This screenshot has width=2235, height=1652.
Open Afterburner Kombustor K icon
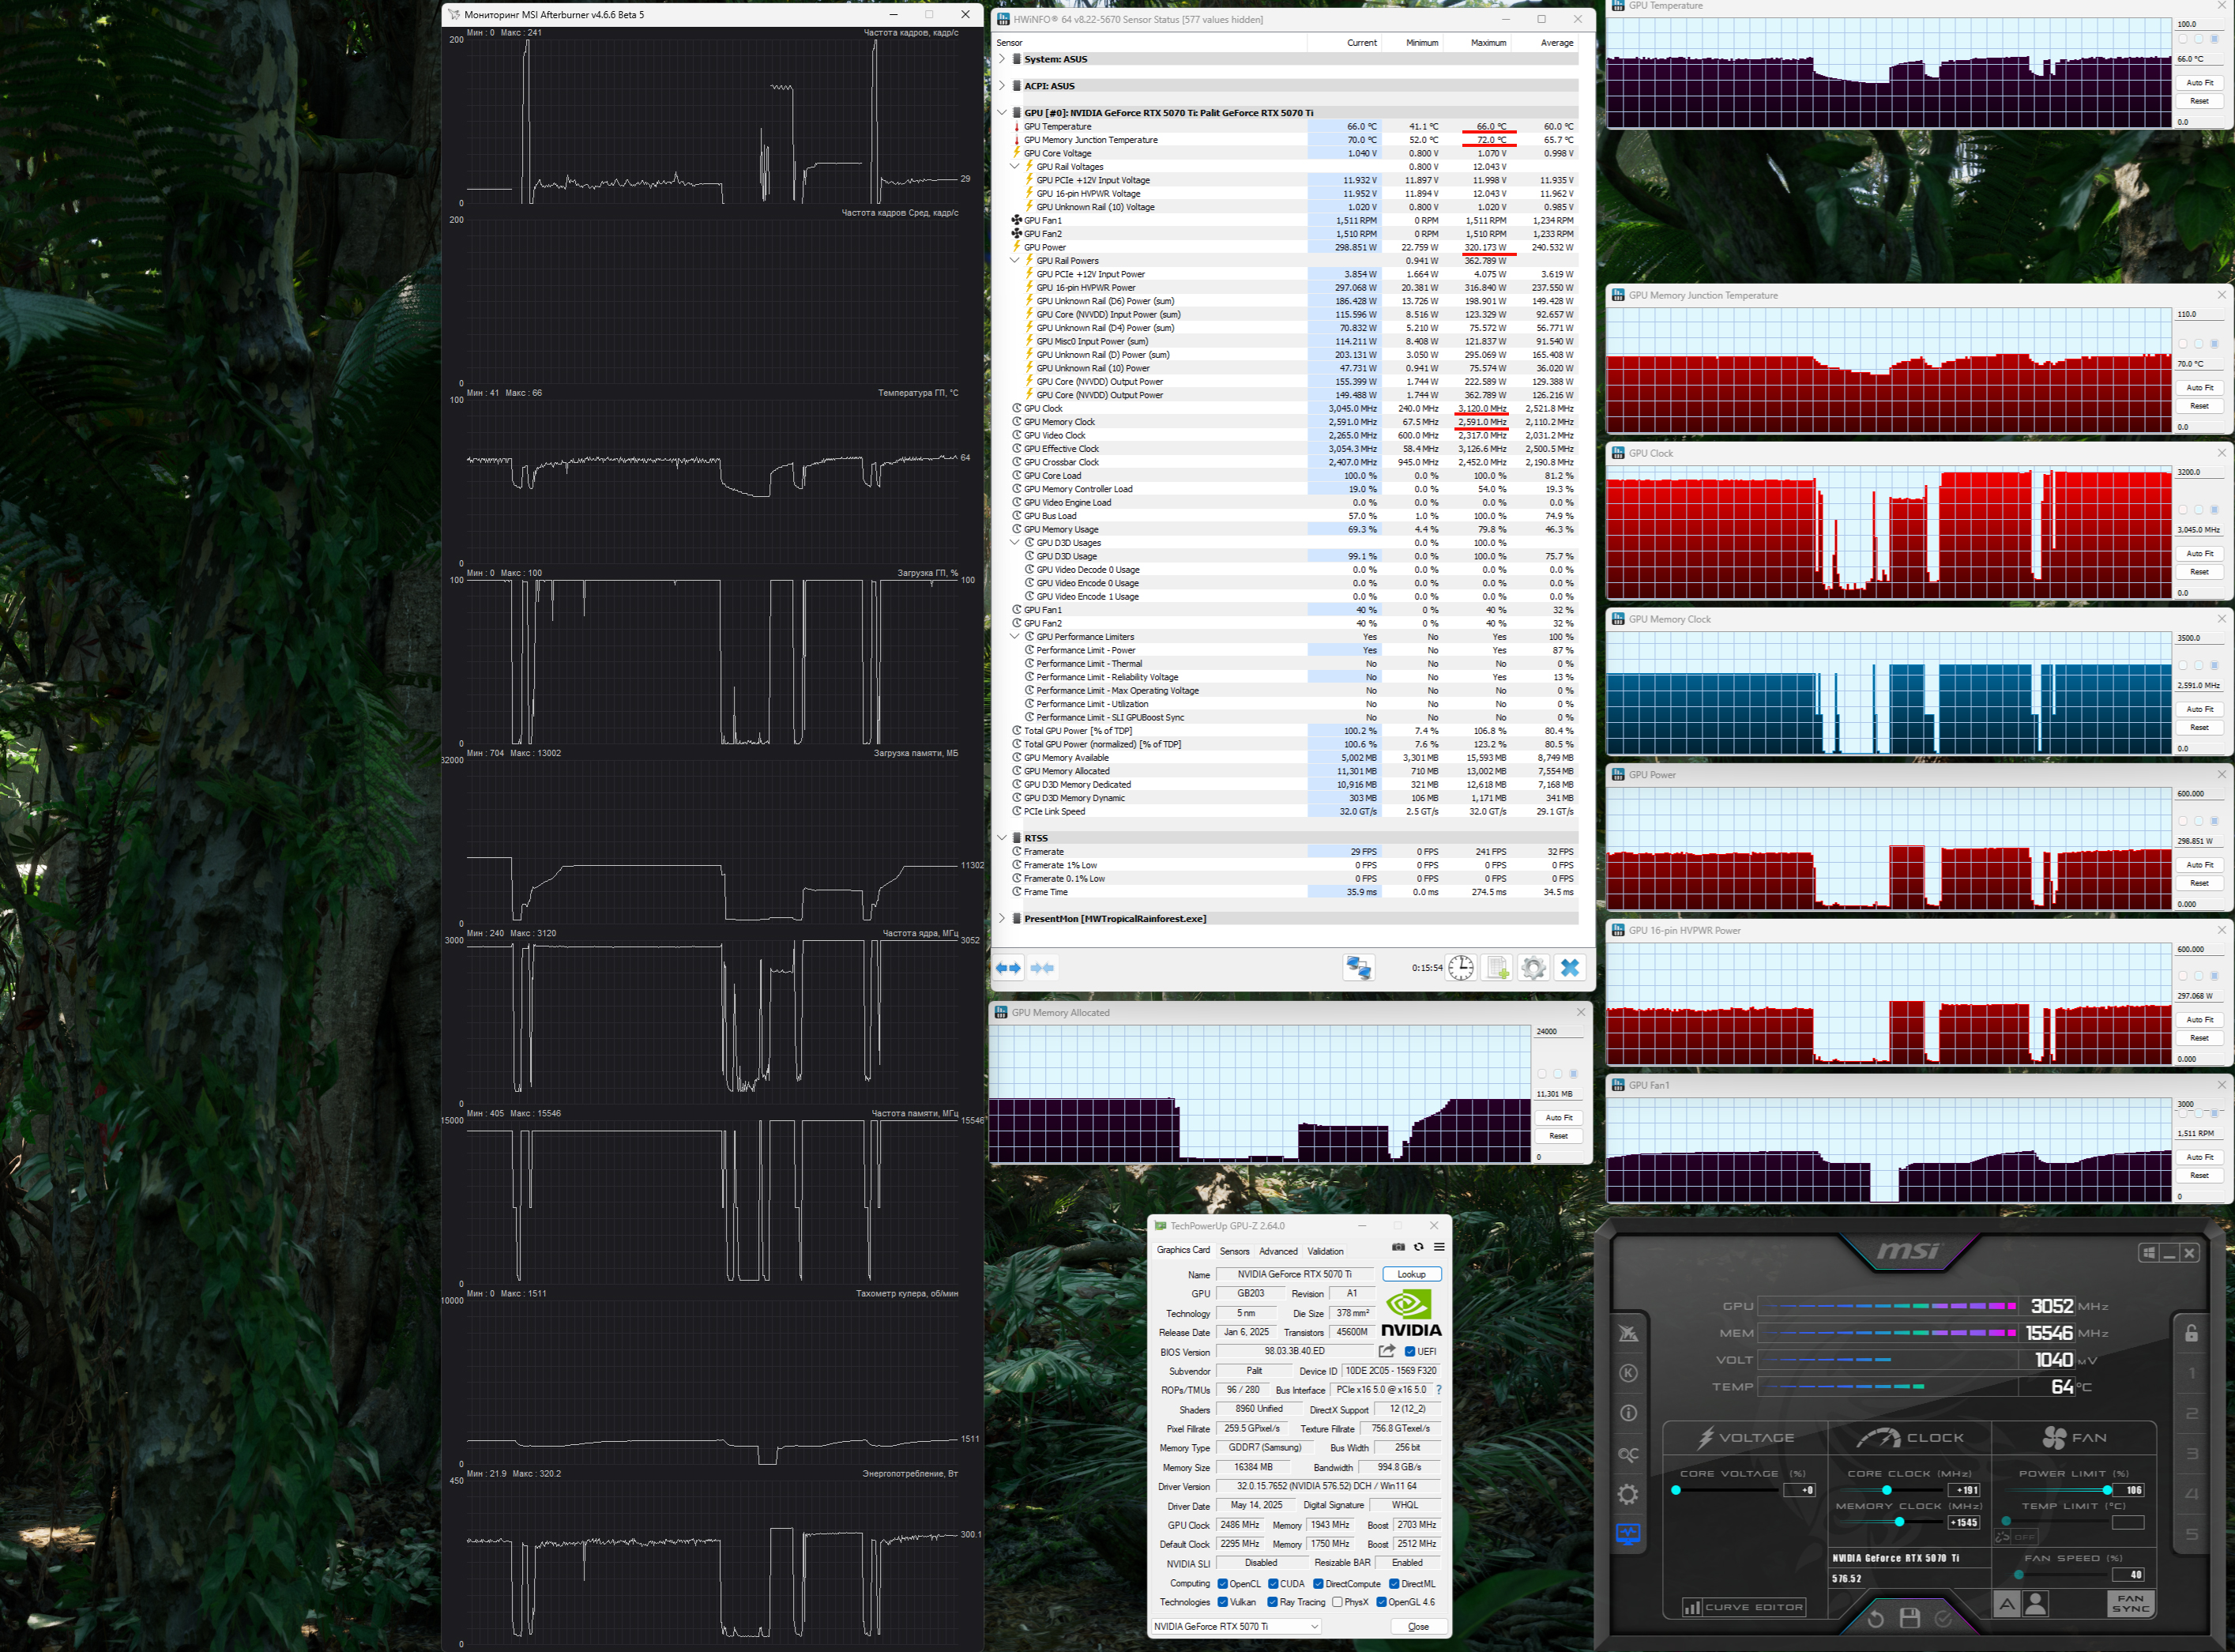pyautogui.click(x=1628, y=1373)
